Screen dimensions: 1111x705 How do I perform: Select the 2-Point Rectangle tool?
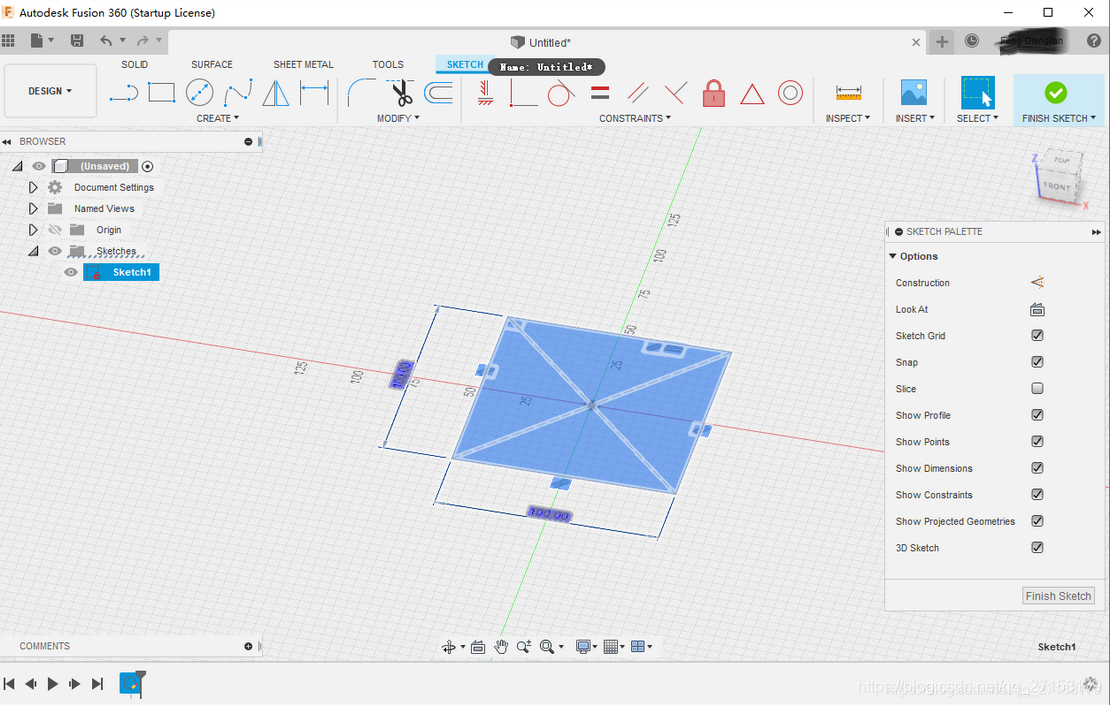point(162,93)
